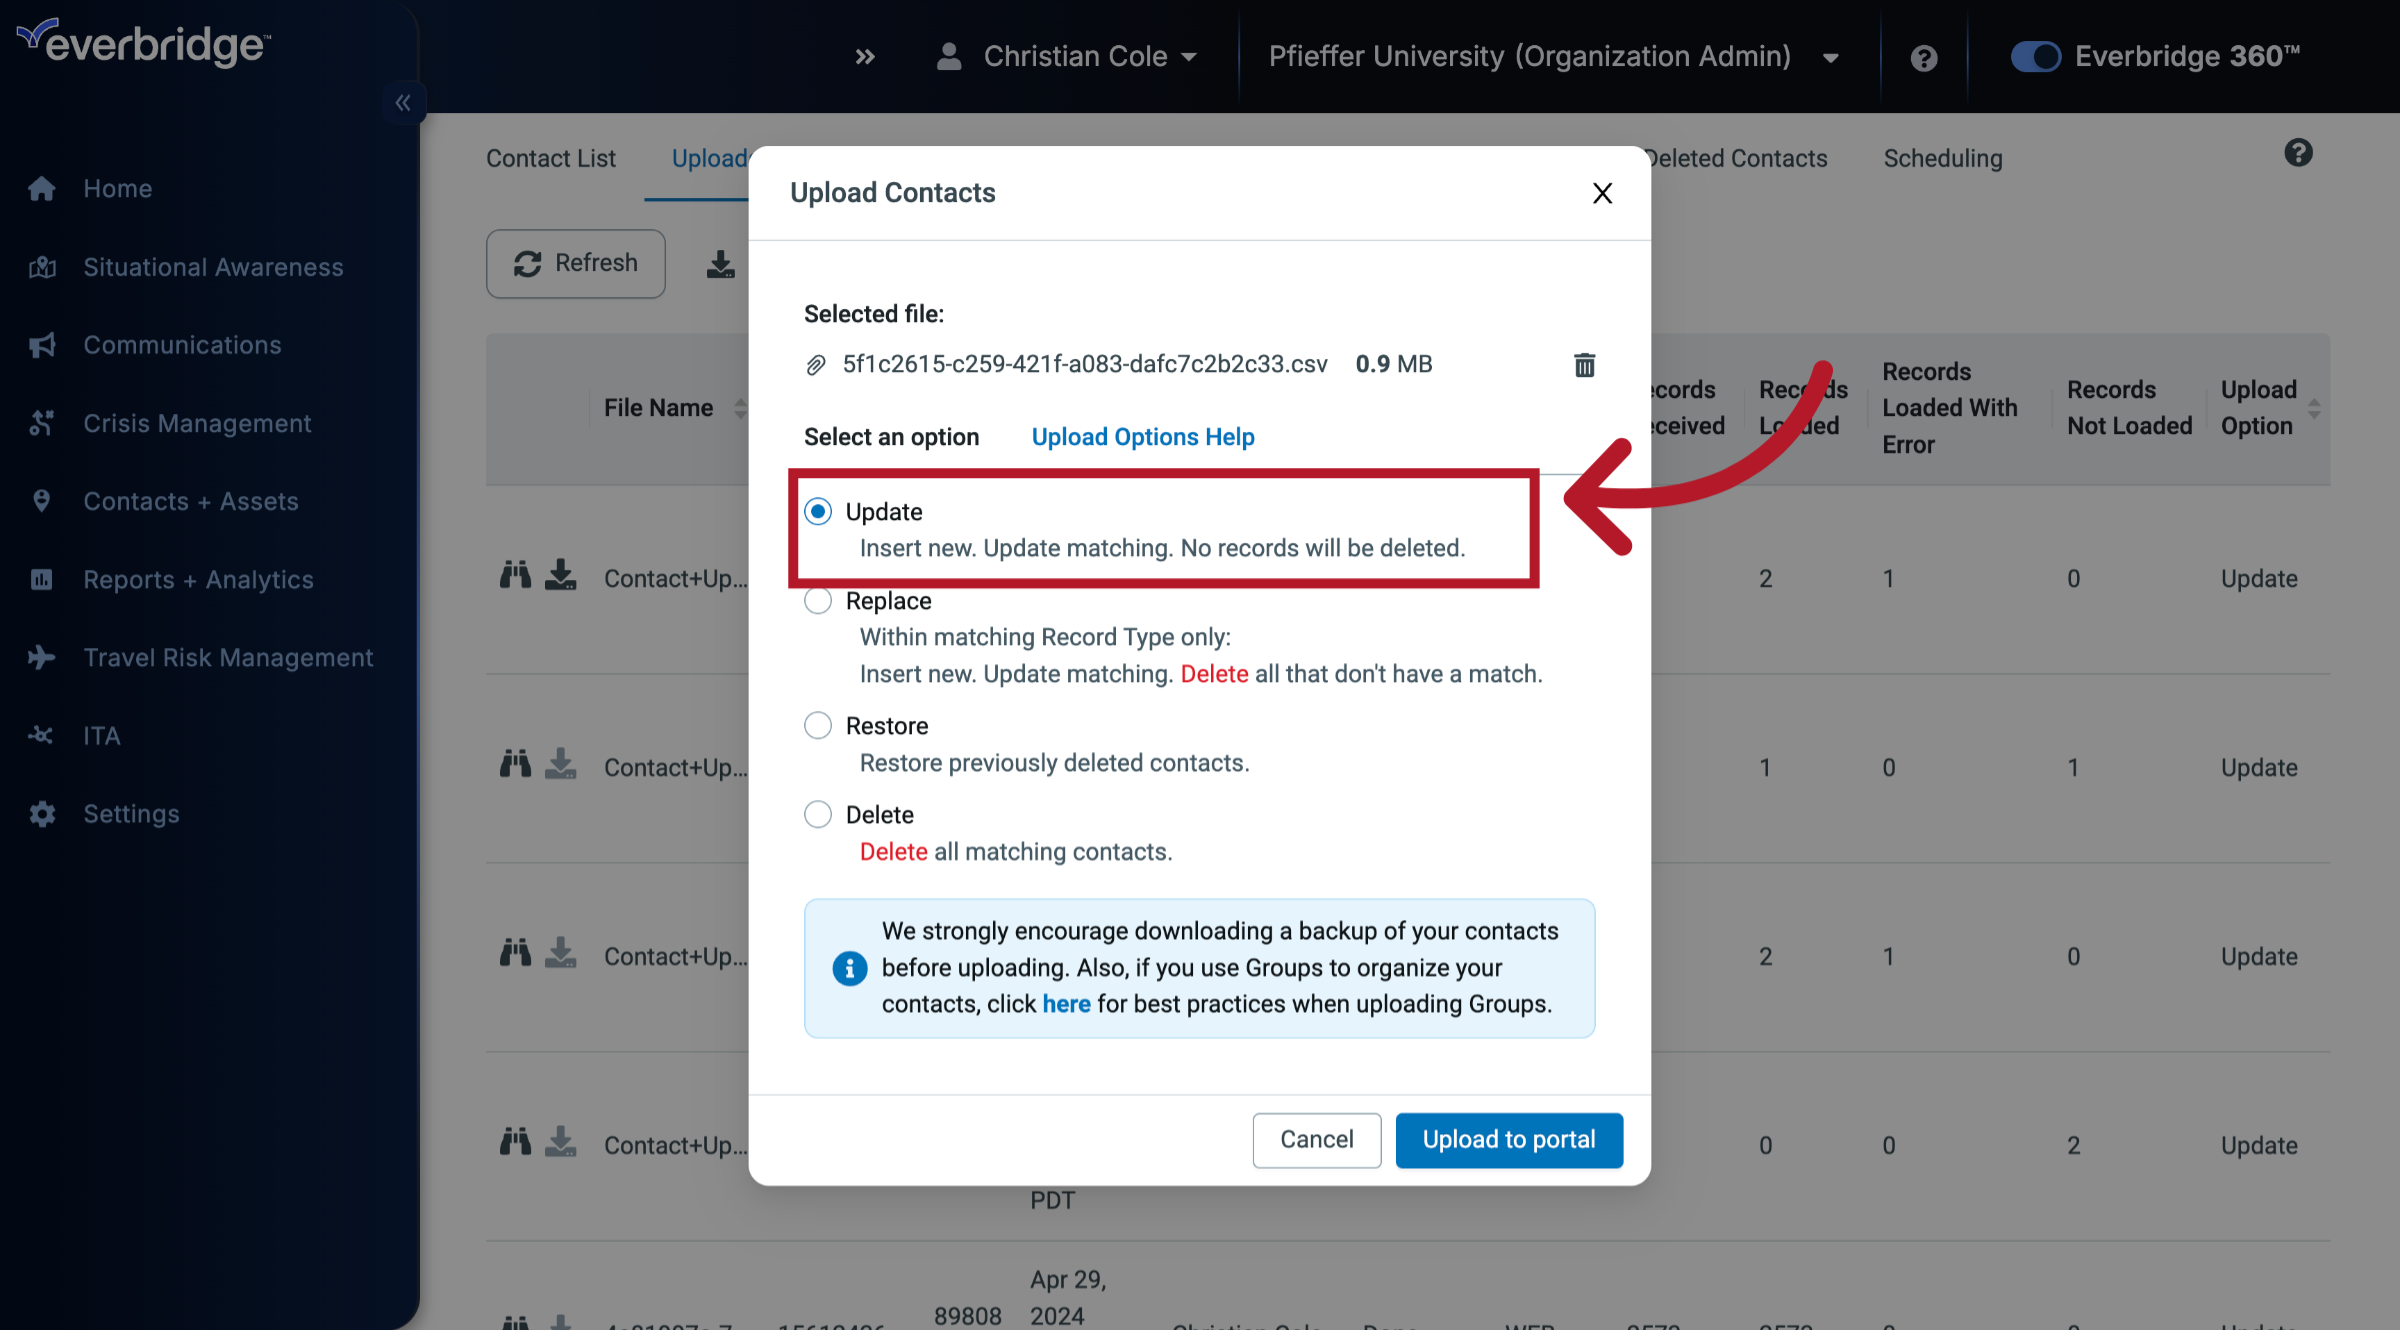The width and height of the screenshot is (2400, 1330).
Task: Open the Upload Options Help link
Action: (x=1142, y=436)
